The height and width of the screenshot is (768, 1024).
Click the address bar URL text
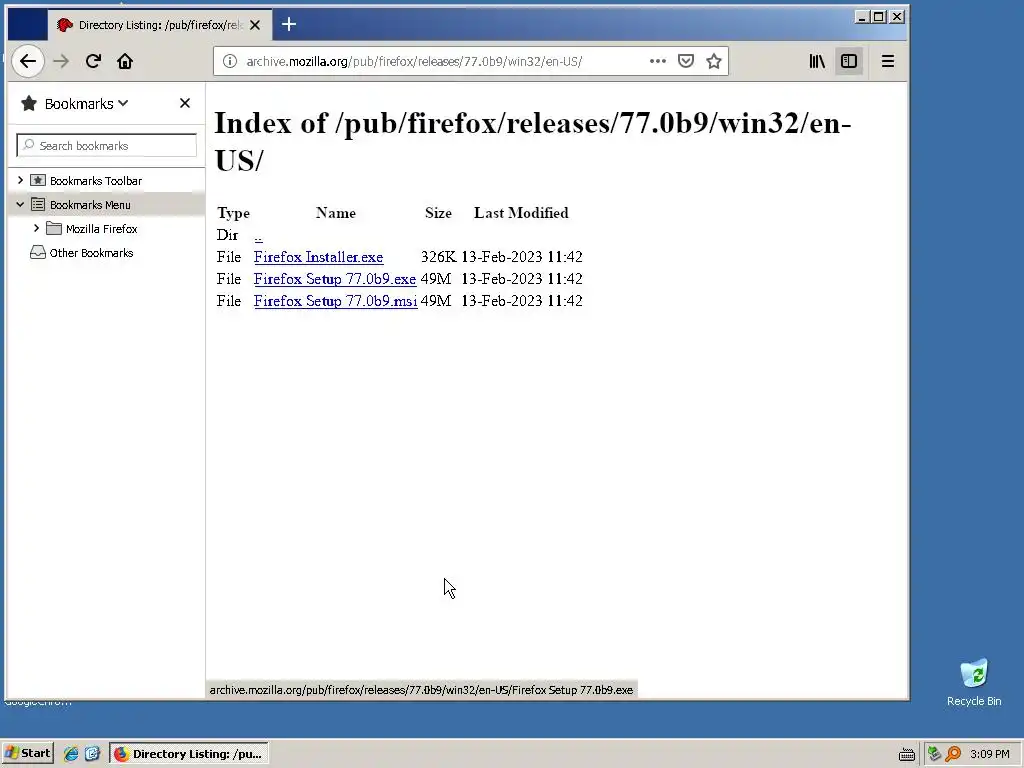point(414,61)
